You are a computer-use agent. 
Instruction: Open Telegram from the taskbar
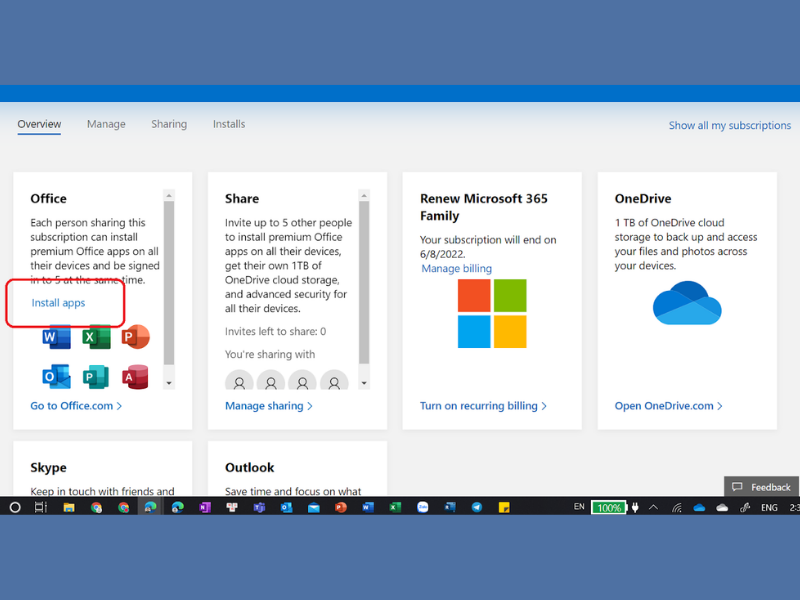pyautogui.click(x=477, y=507)
